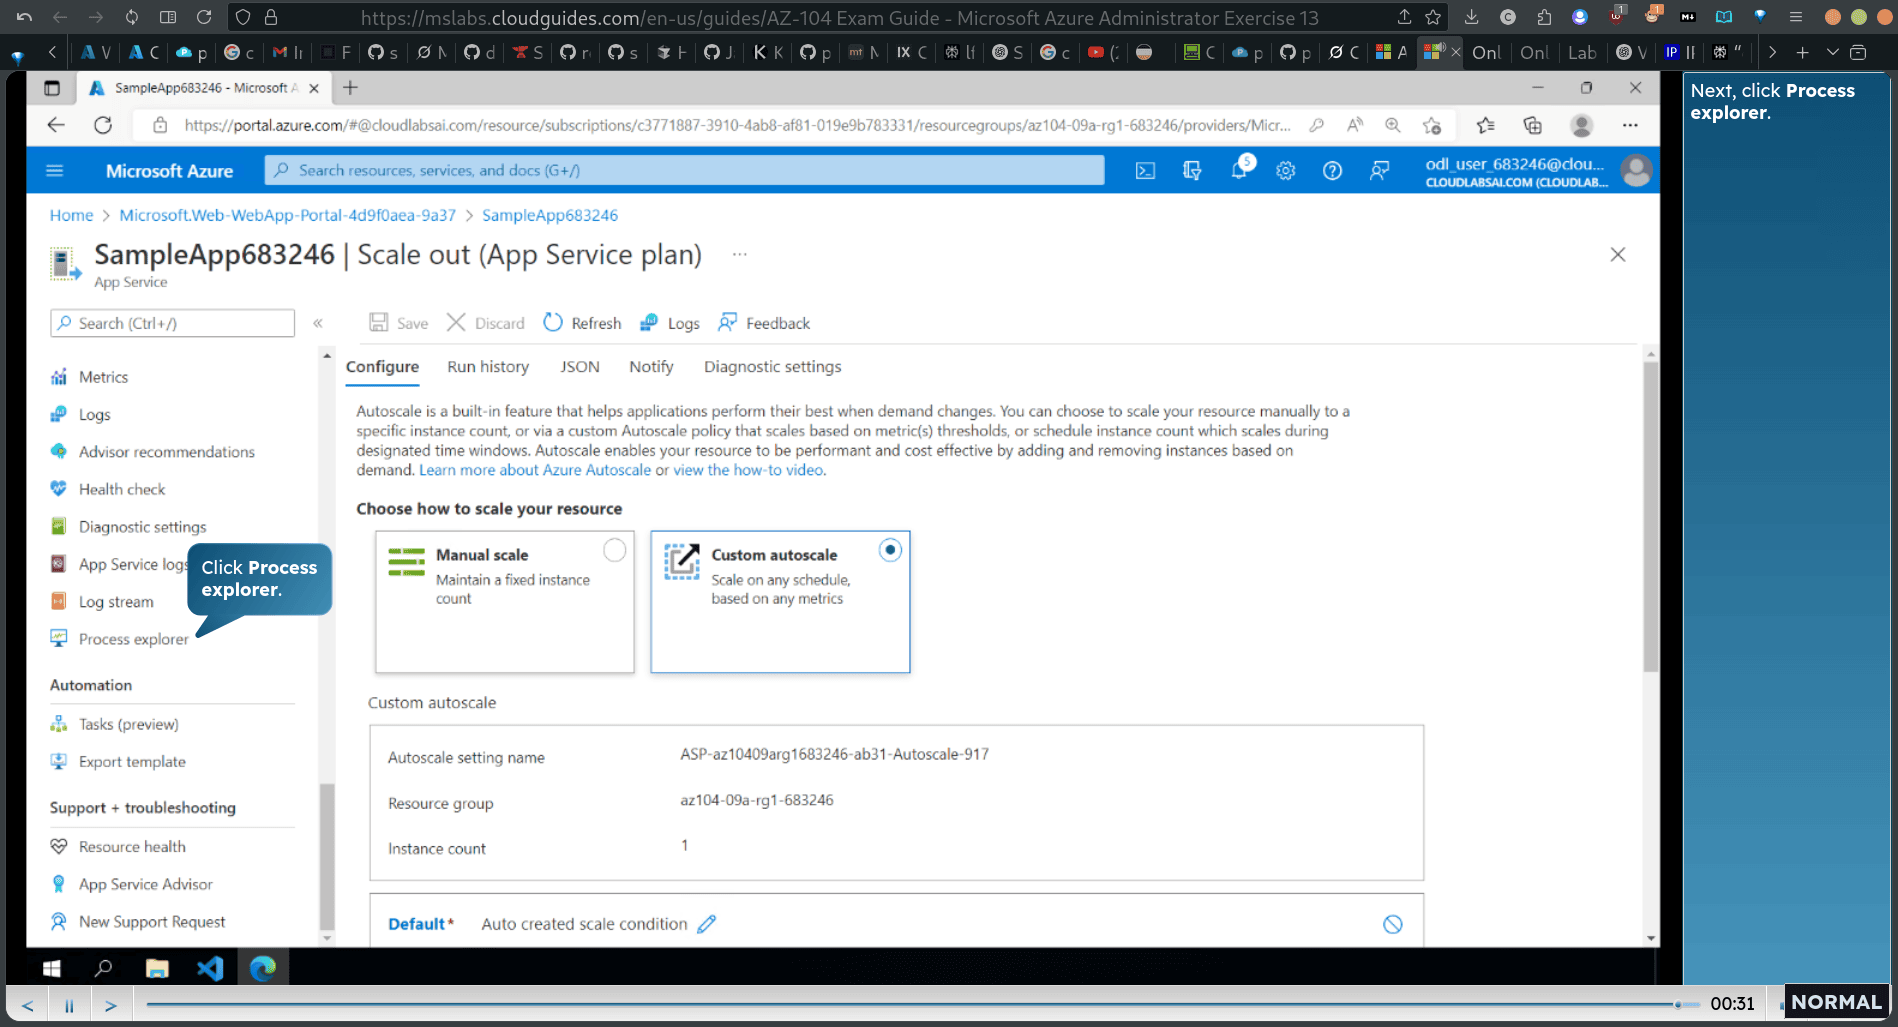
Task: Click Home breadcrumb link
Action: point(71,215)
